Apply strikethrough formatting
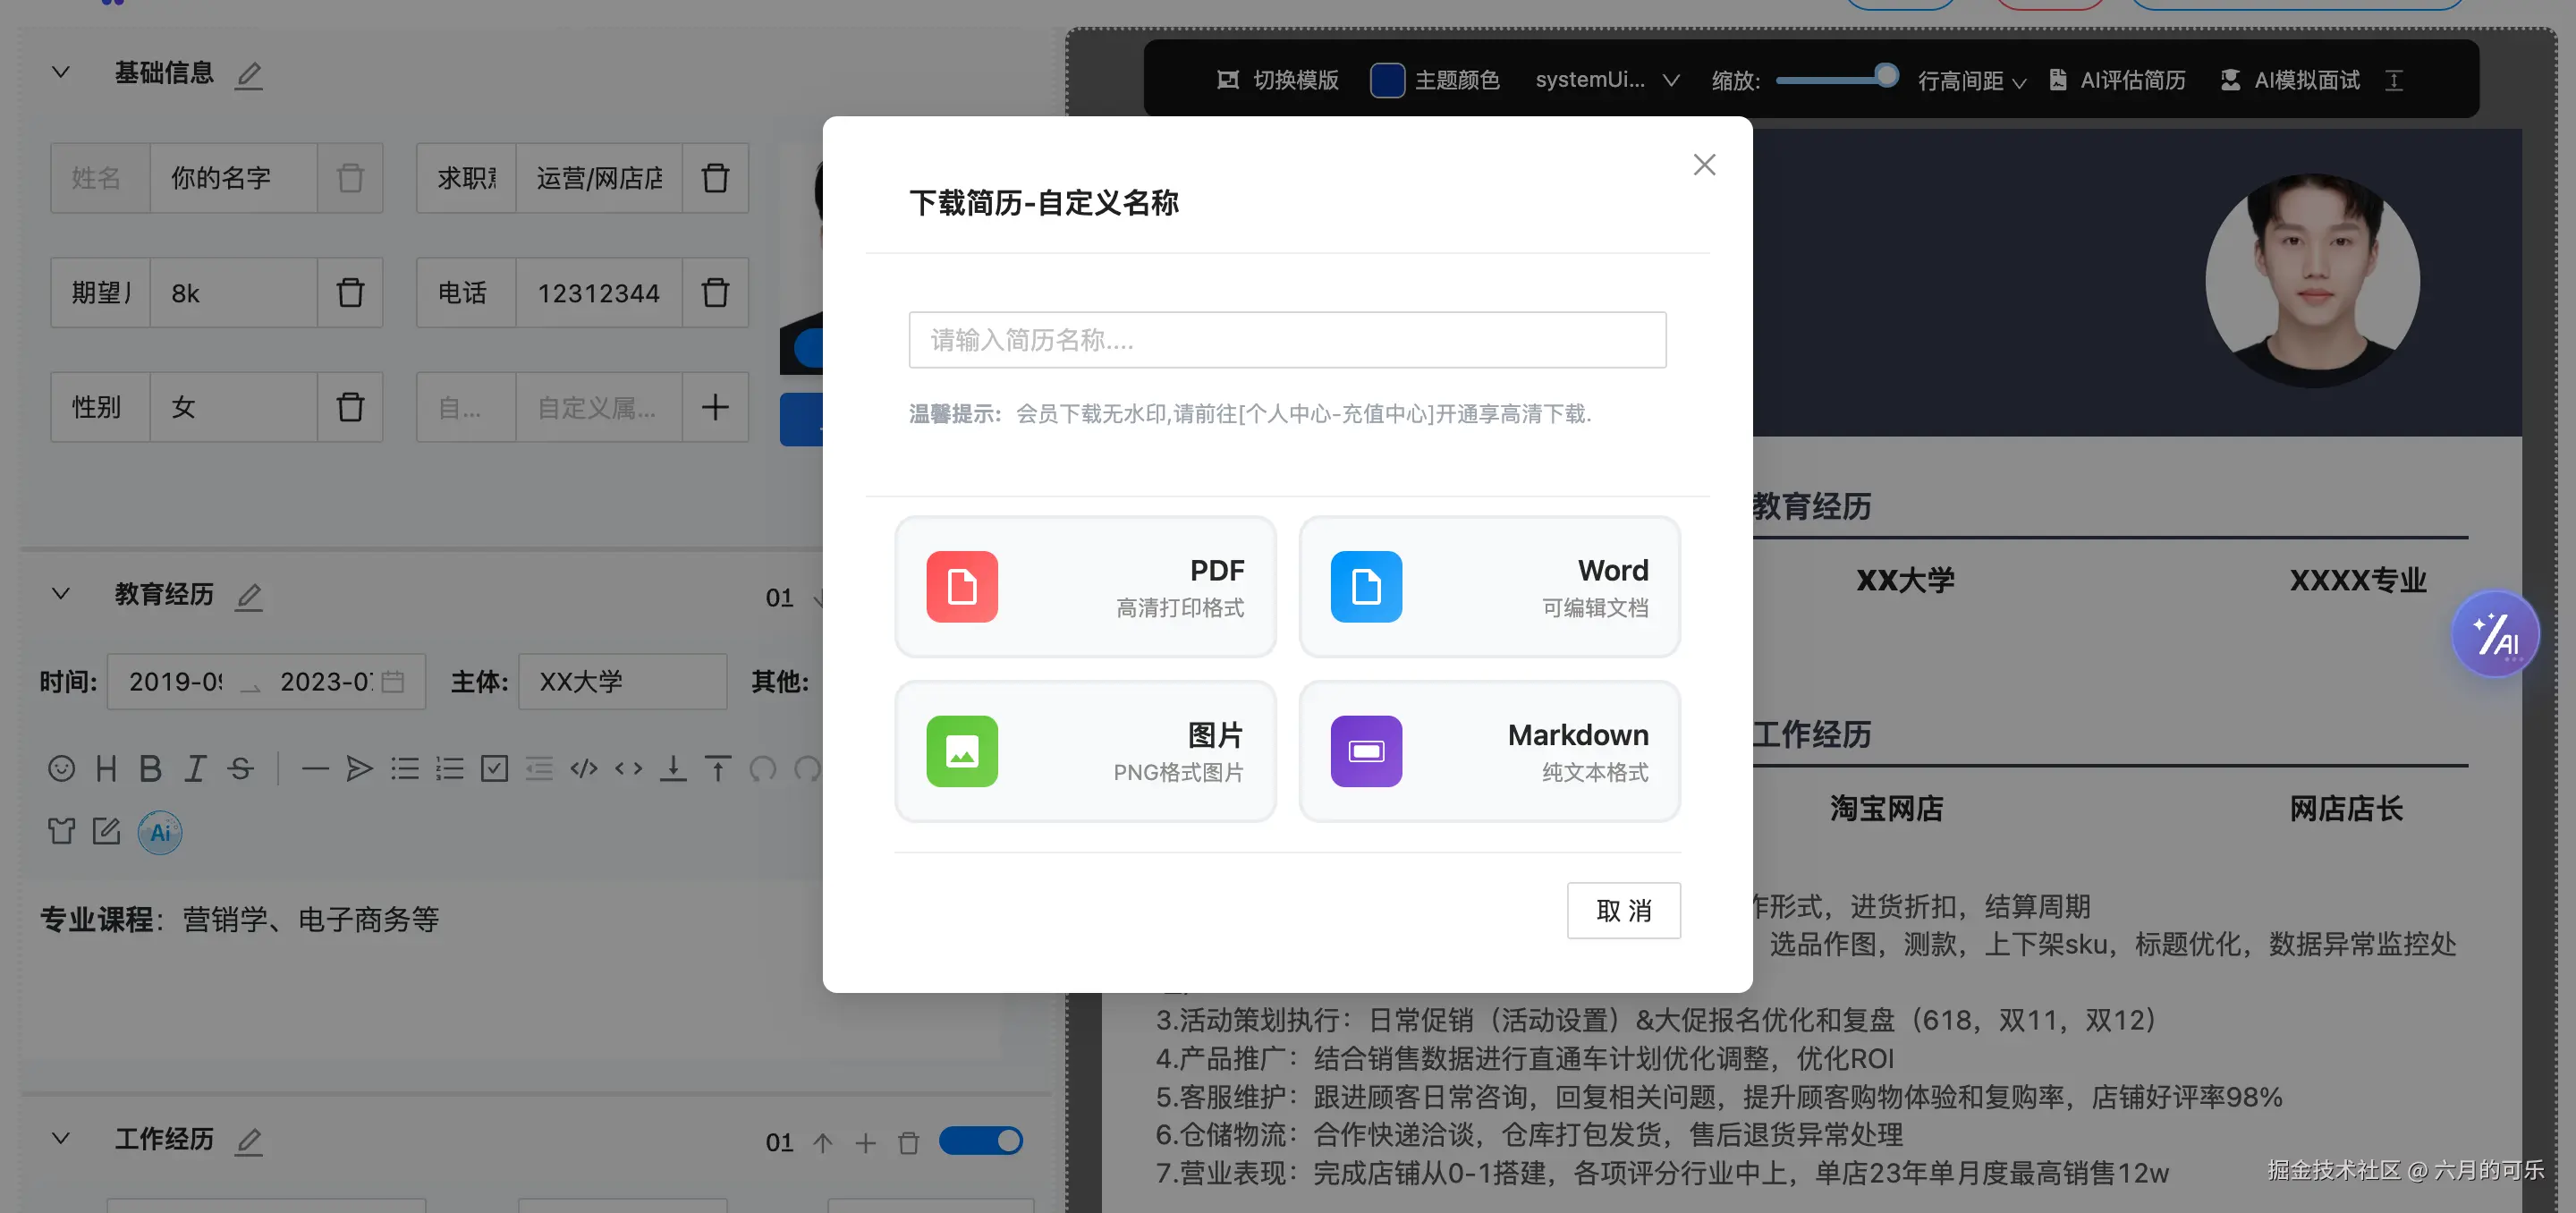Image resolution: width=2576 pixels, height=1213 pixels. pos(241,768)
